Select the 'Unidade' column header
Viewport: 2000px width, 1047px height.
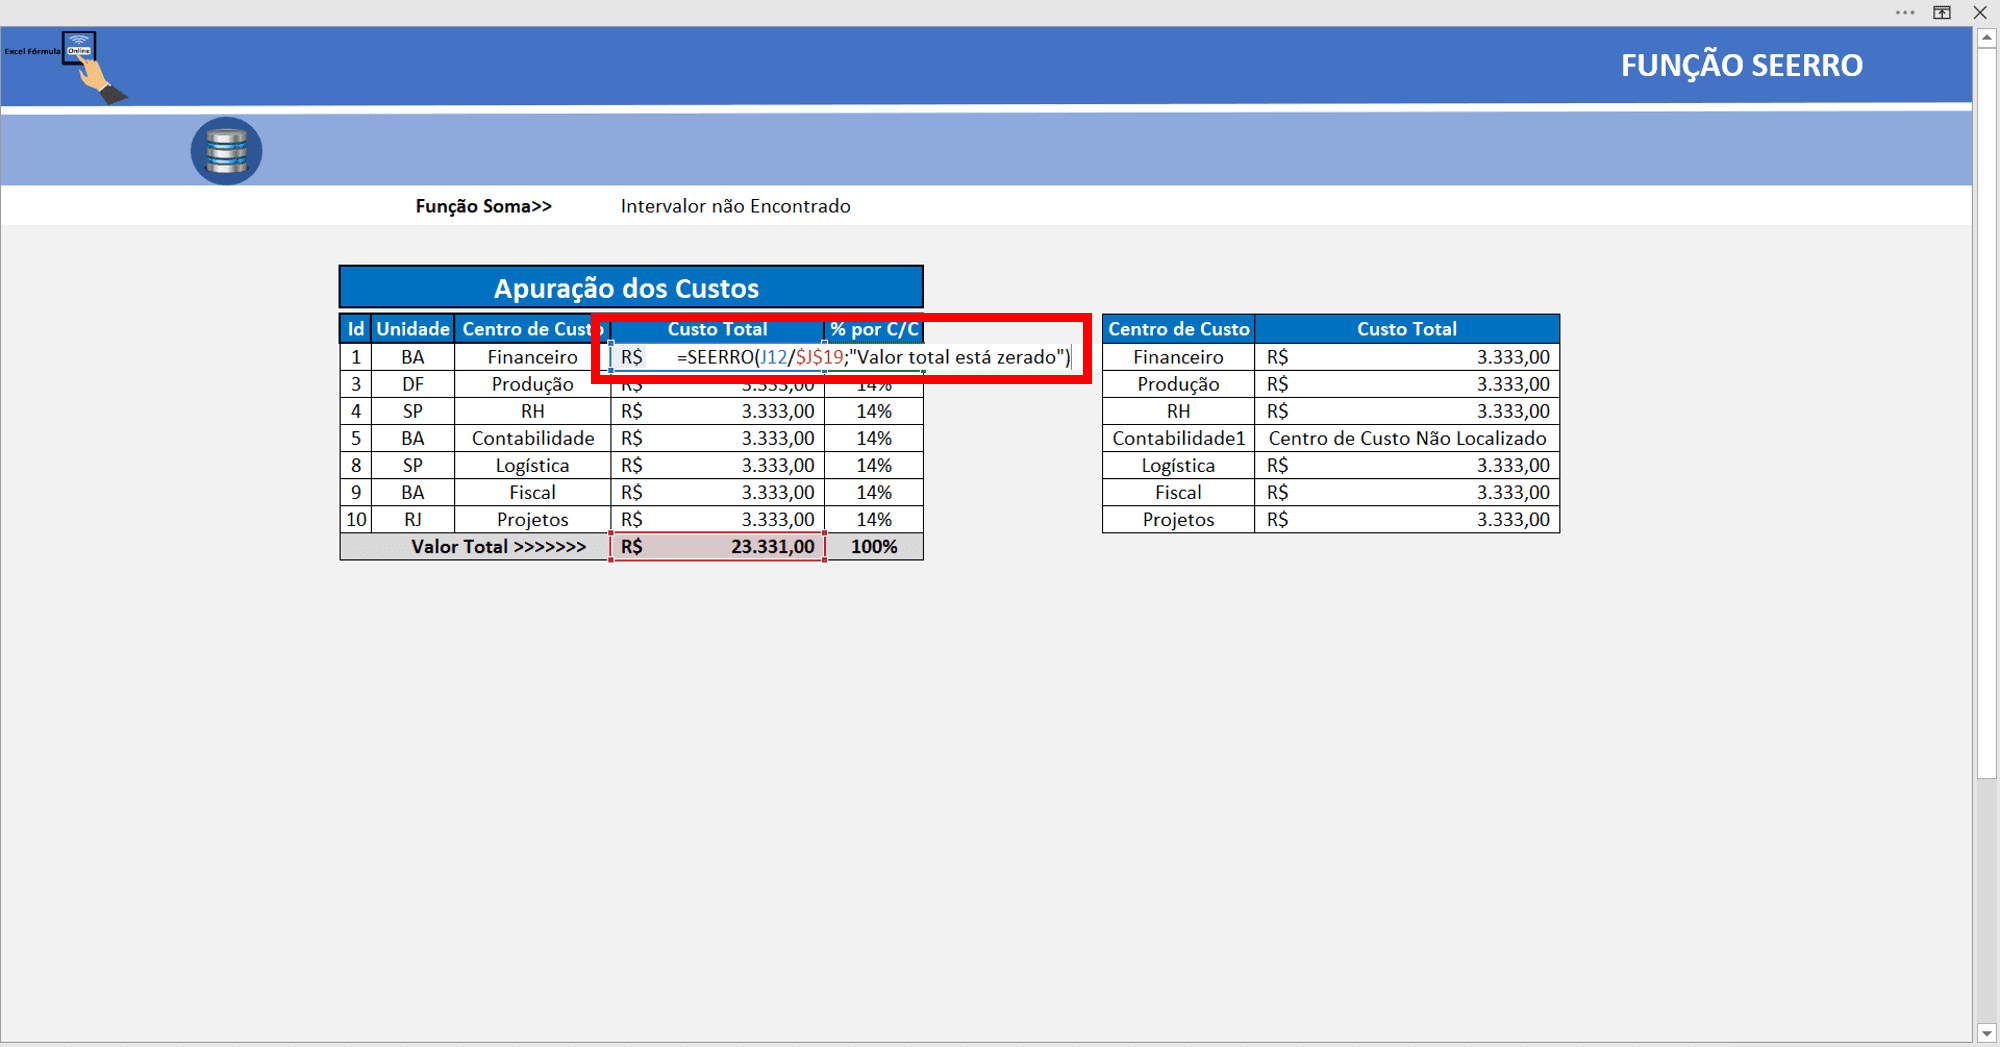413,329
